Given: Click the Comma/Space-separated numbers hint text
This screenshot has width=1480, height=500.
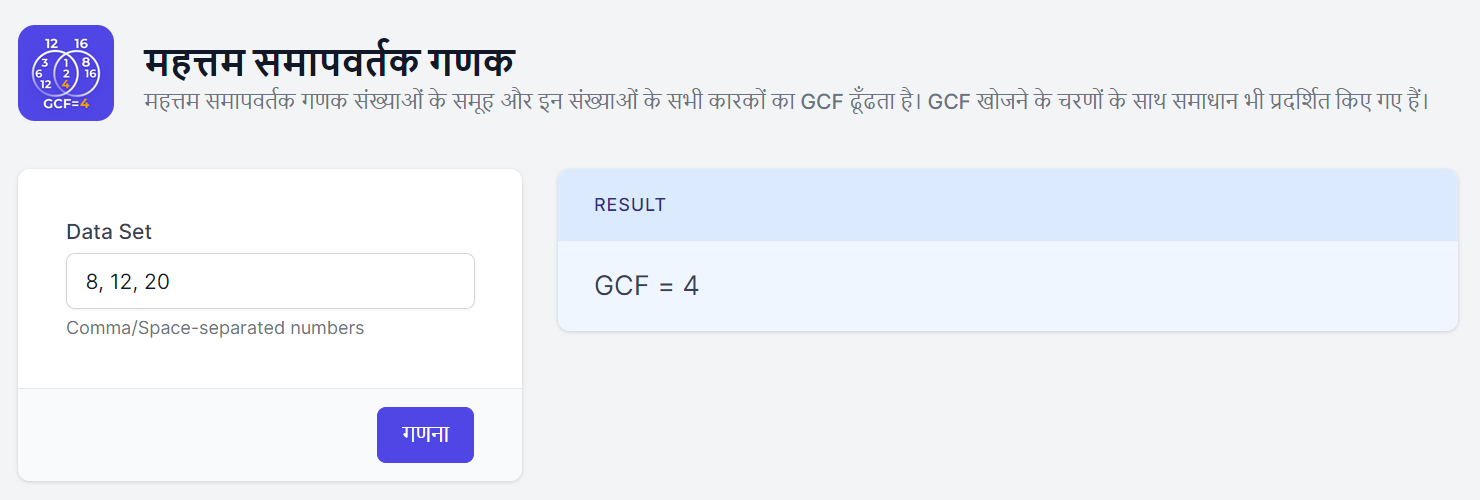Looking at the screenshot, I should 215,328.
